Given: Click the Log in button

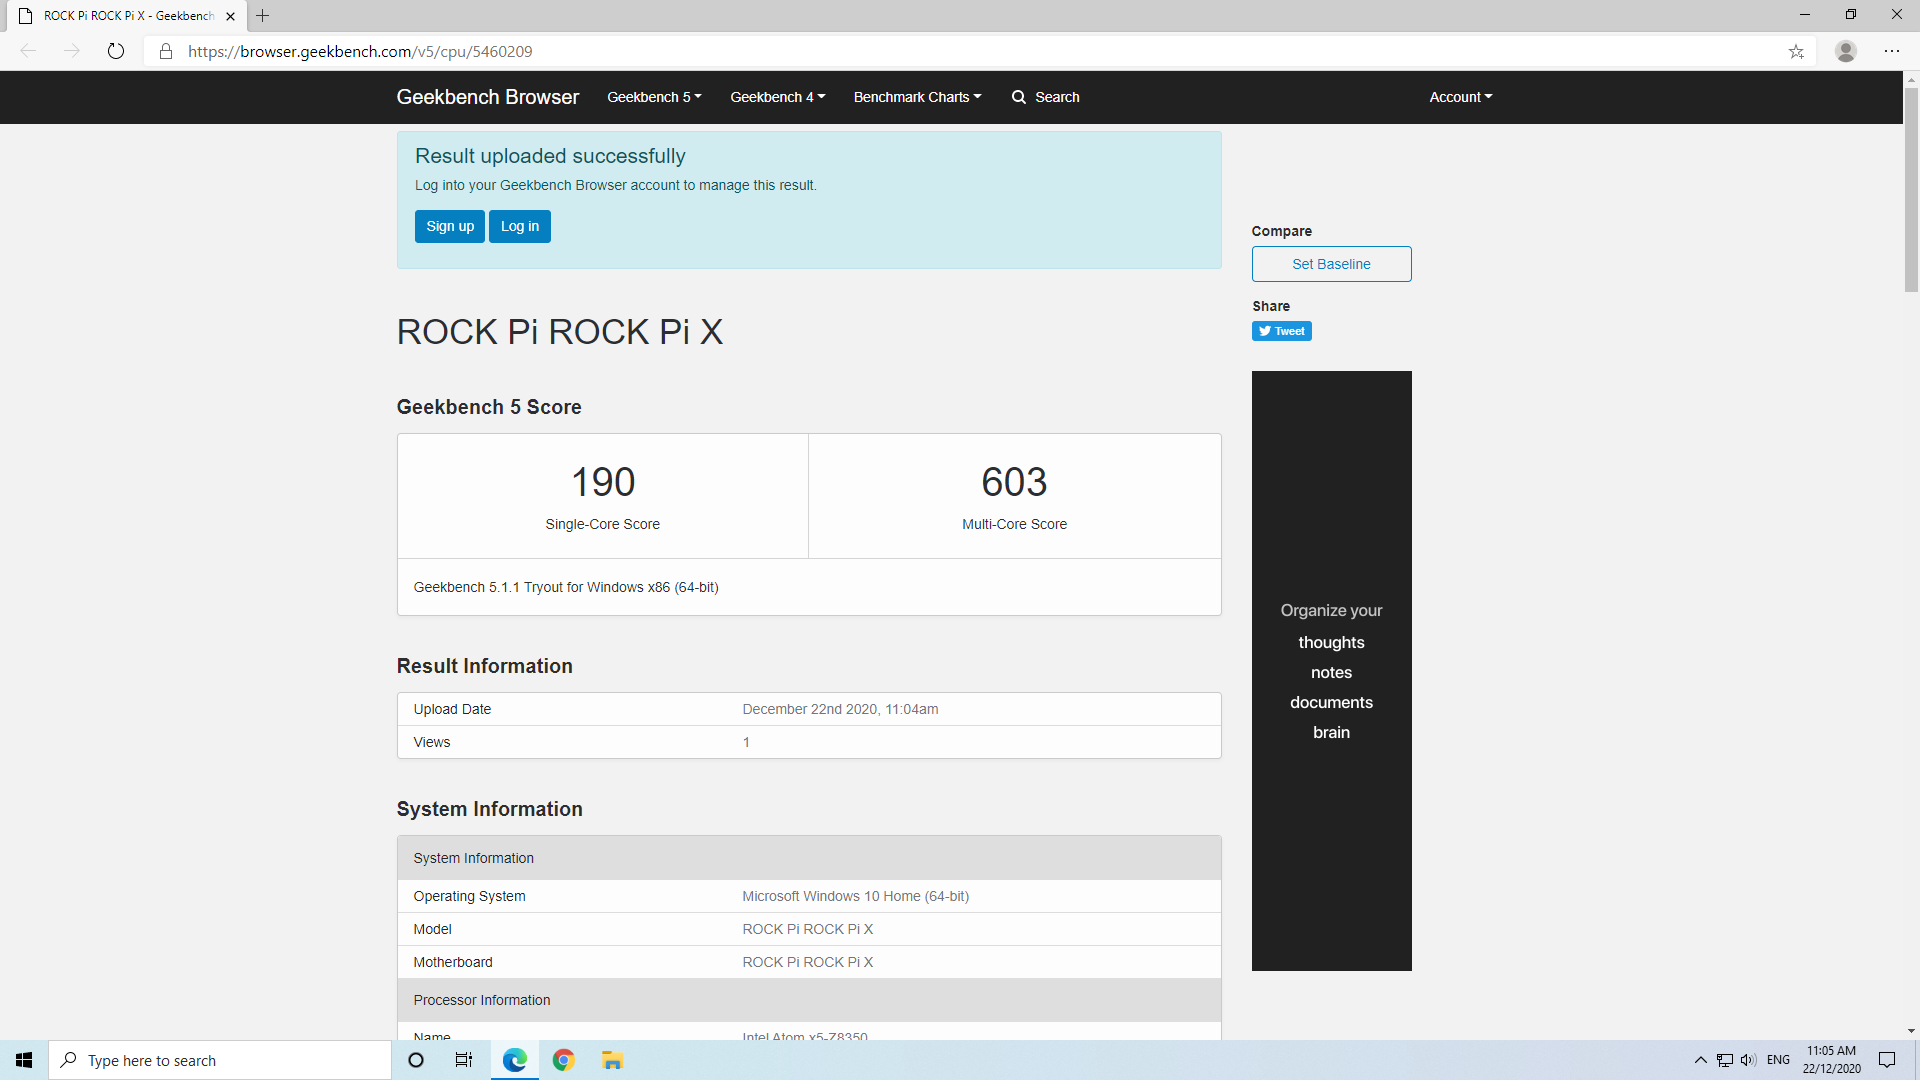Looking at the screenshot, I should (x=520, y=226).
